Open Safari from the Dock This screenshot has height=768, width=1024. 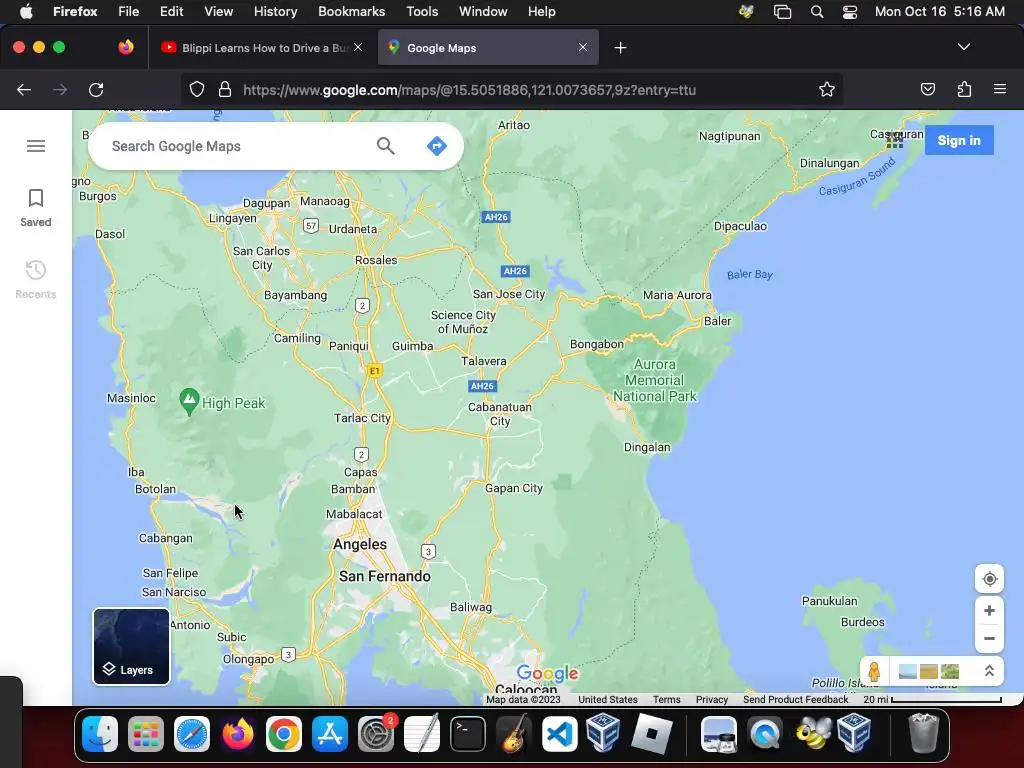coord(191,734)
